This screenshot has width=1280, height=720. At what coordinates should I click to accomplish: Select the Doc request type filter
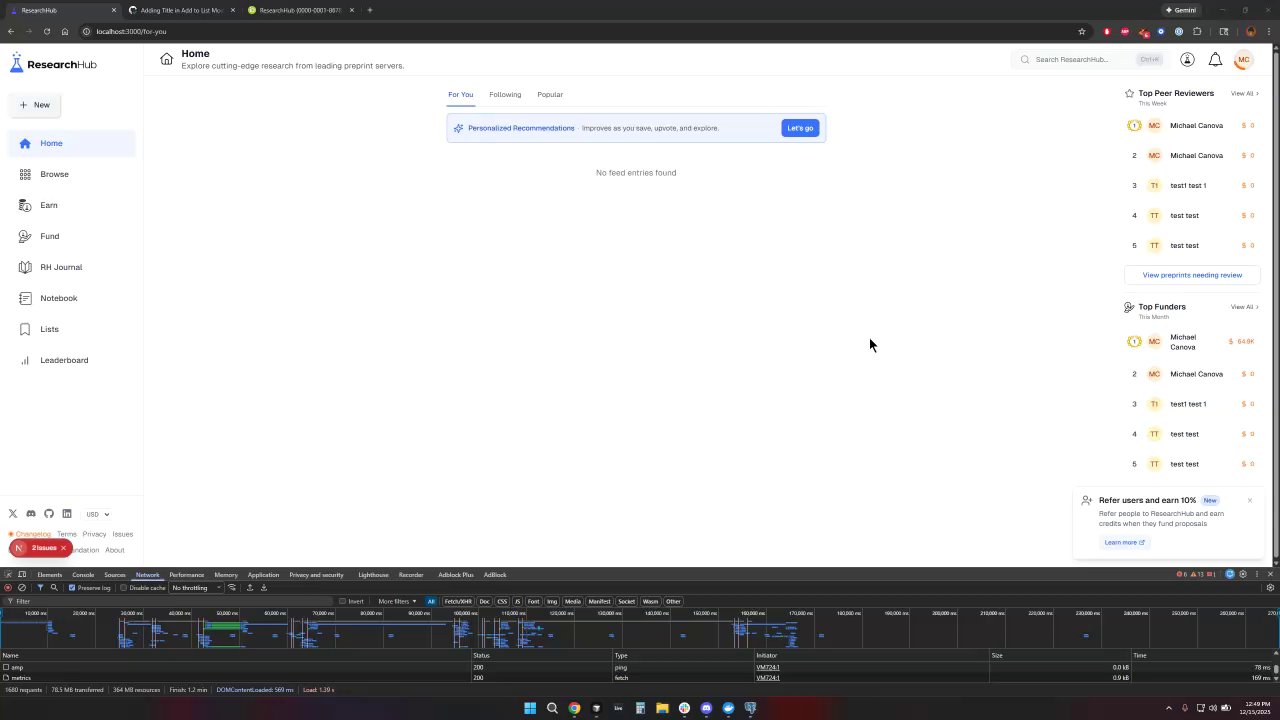click(484, 602)
